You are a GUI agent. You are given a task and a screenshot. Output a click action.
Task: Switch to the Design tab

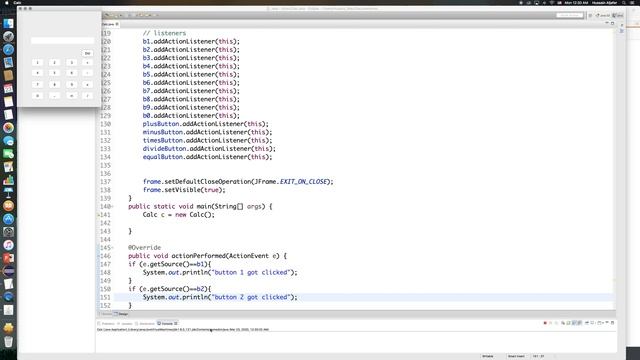[x=122, y=314]
